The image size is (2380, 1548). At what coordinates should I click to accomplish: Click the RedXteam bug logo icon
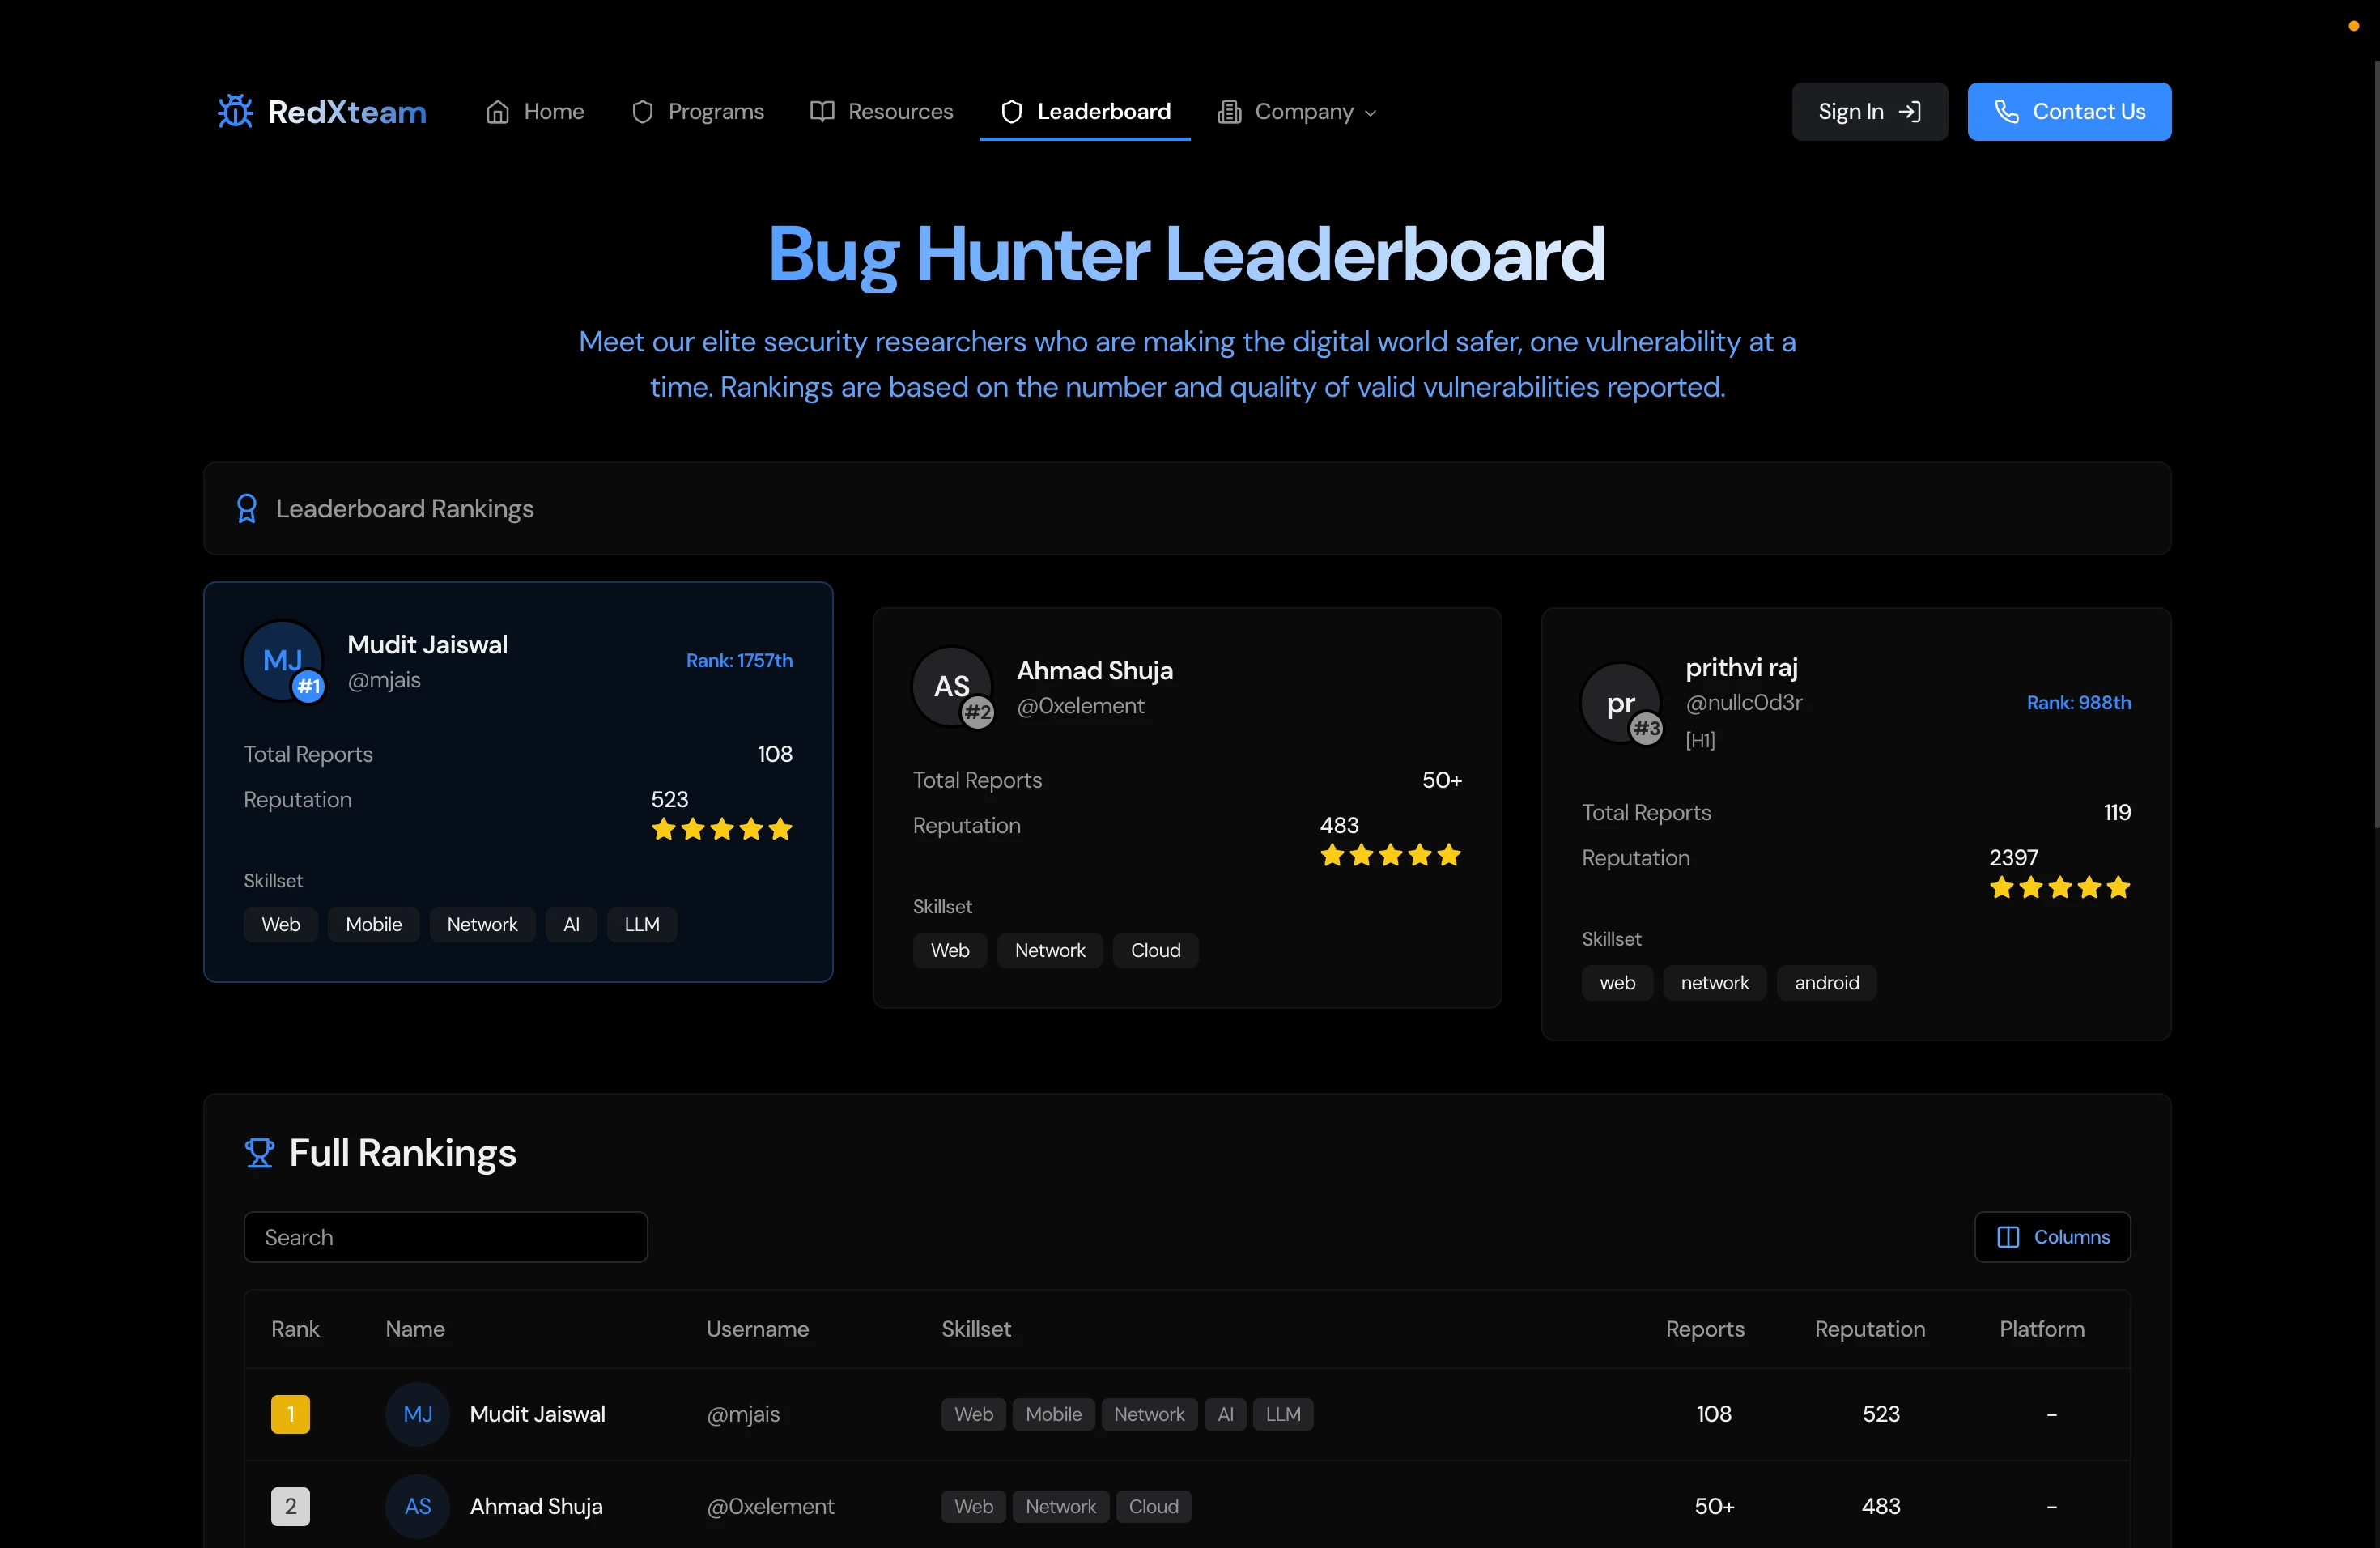tap(236, 111)
